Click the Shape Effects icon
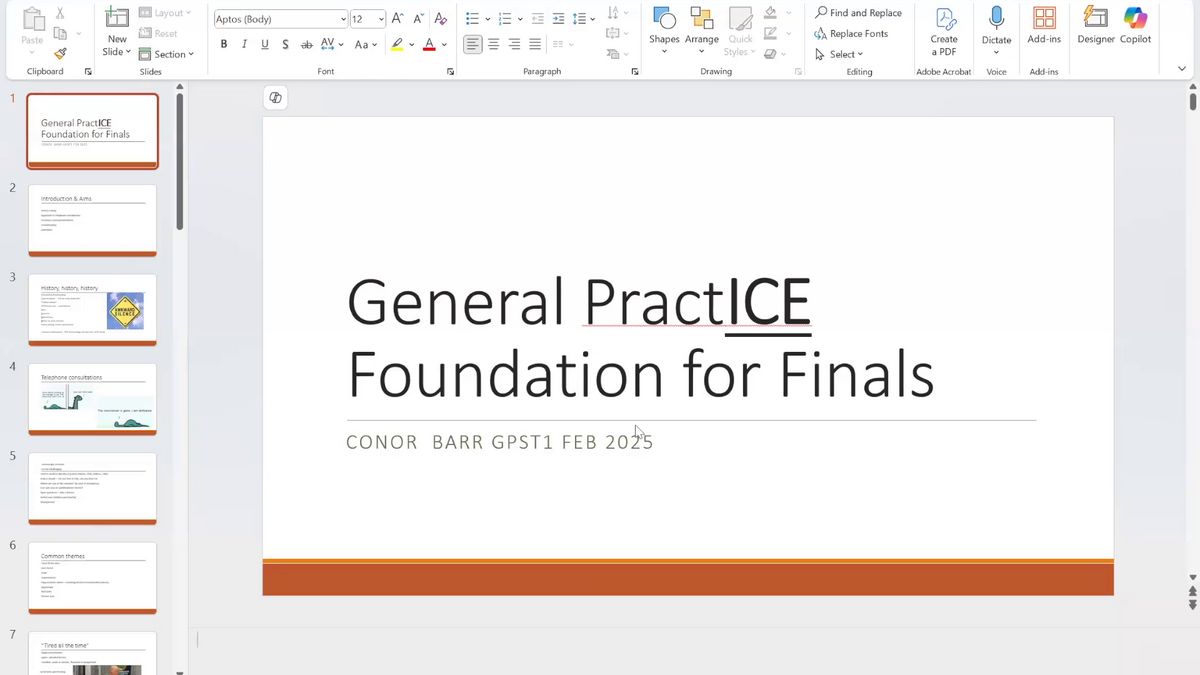Viewport: 1200px width, 675px height. coord(769,54)
